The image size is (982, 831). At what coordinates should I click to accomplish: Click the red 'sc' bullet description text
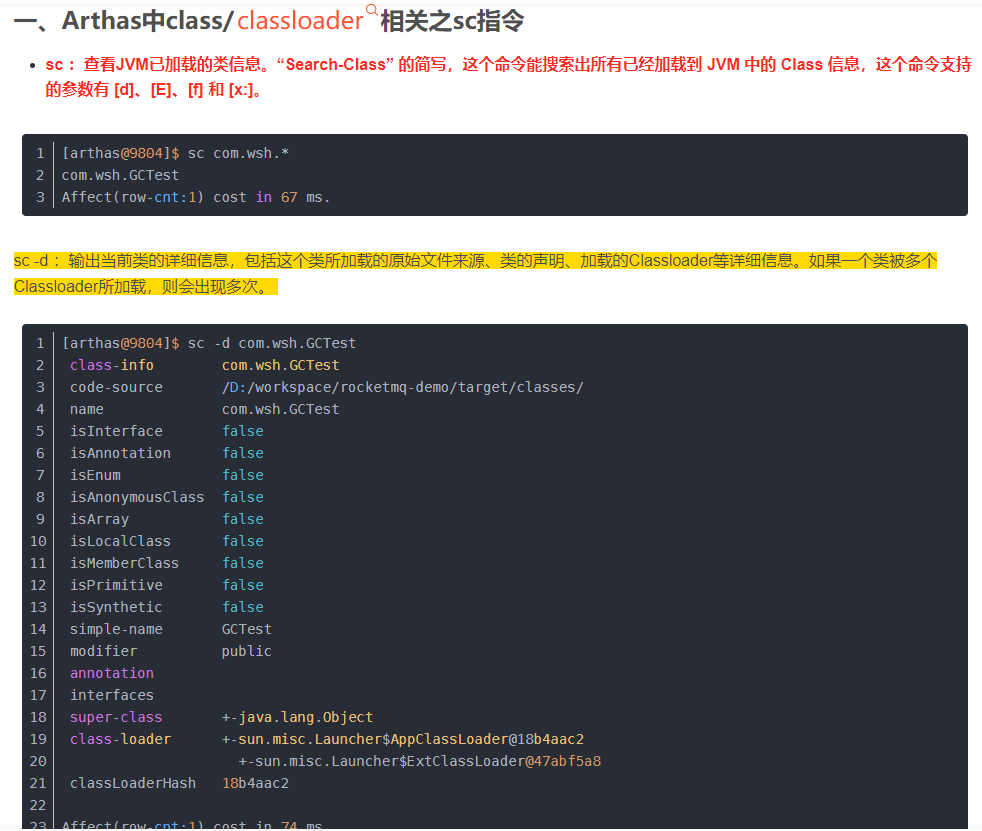click(508, 77)
